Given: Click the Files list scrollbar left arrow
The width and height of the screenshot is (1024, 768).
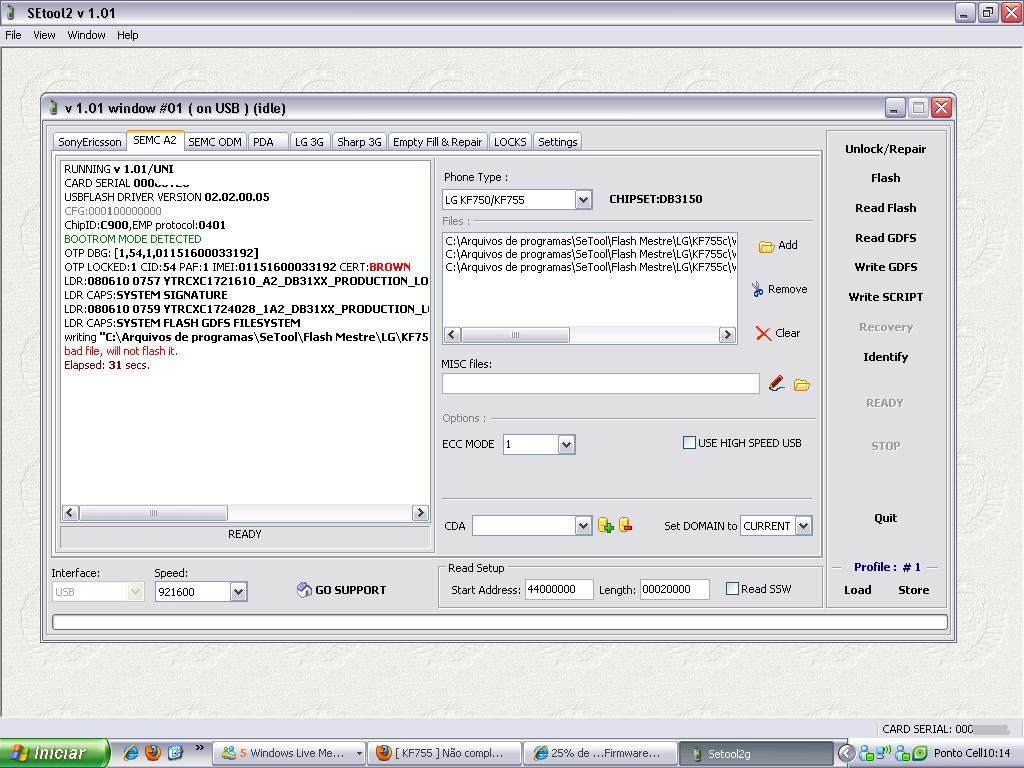Looking at the screenshot, I should [452, 334].
